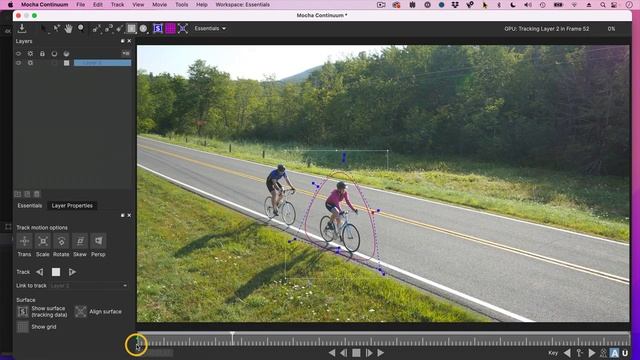The width and height of the screenshot is (640, 360).
Task: Toggle Trans track motion option
Action: (24, 241)
